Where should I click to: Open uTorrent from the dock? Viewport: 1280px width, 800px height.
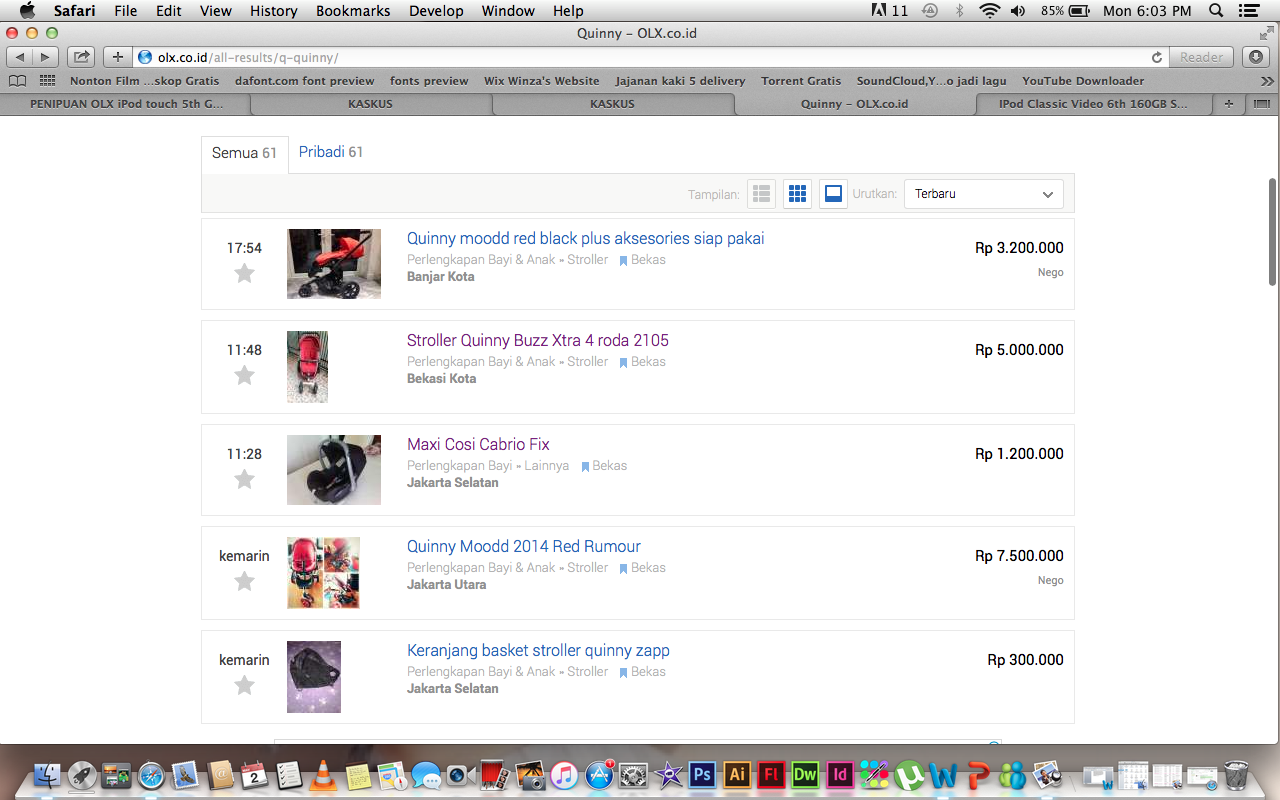click(909, 774)
